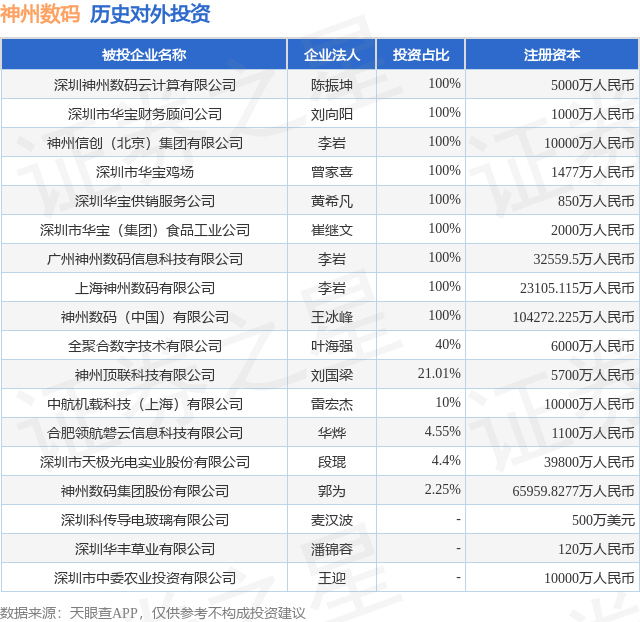Click the 40% investment ratio value
This screenshot has width=640, height=622.
pyautogui.click(x=448, y=344)
